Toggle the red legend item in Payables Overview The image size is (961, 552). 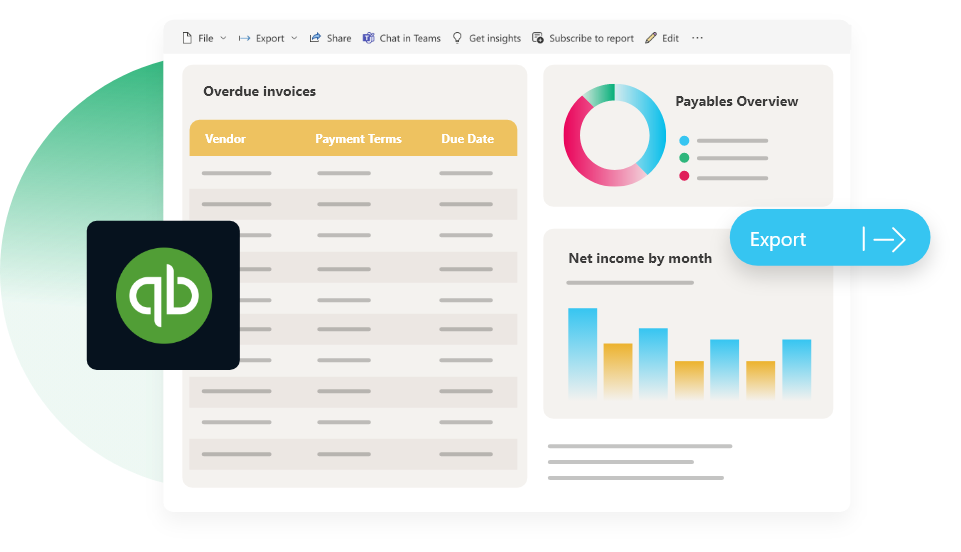pos(684,176)
